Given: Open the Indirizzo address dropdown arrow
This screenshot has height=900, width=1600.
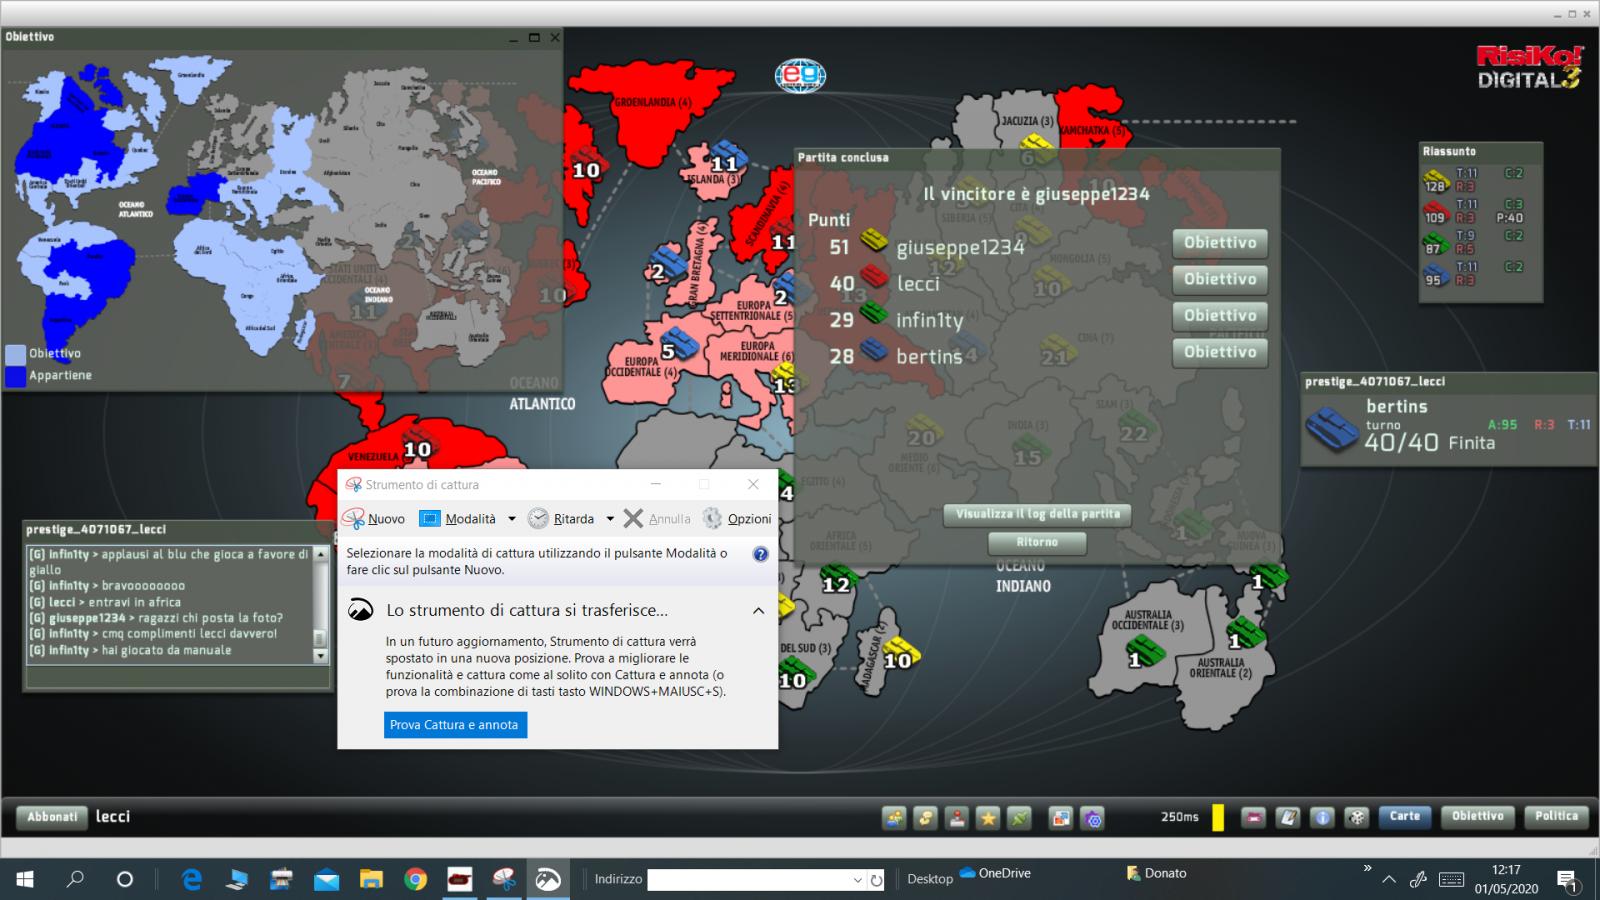Looking at the screenshot, I should pyautogui.click(x=858, y=879).
